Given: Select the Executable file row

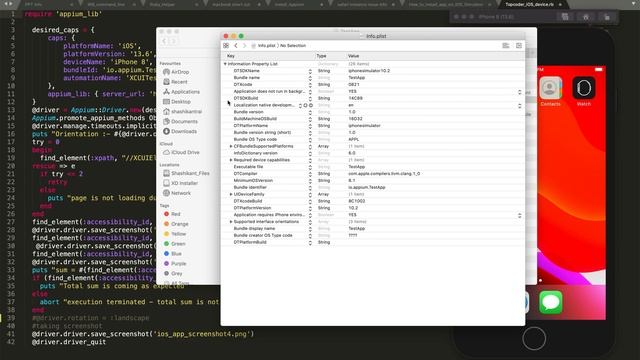Looking at the screenshot, I should (x=373, y=167).
